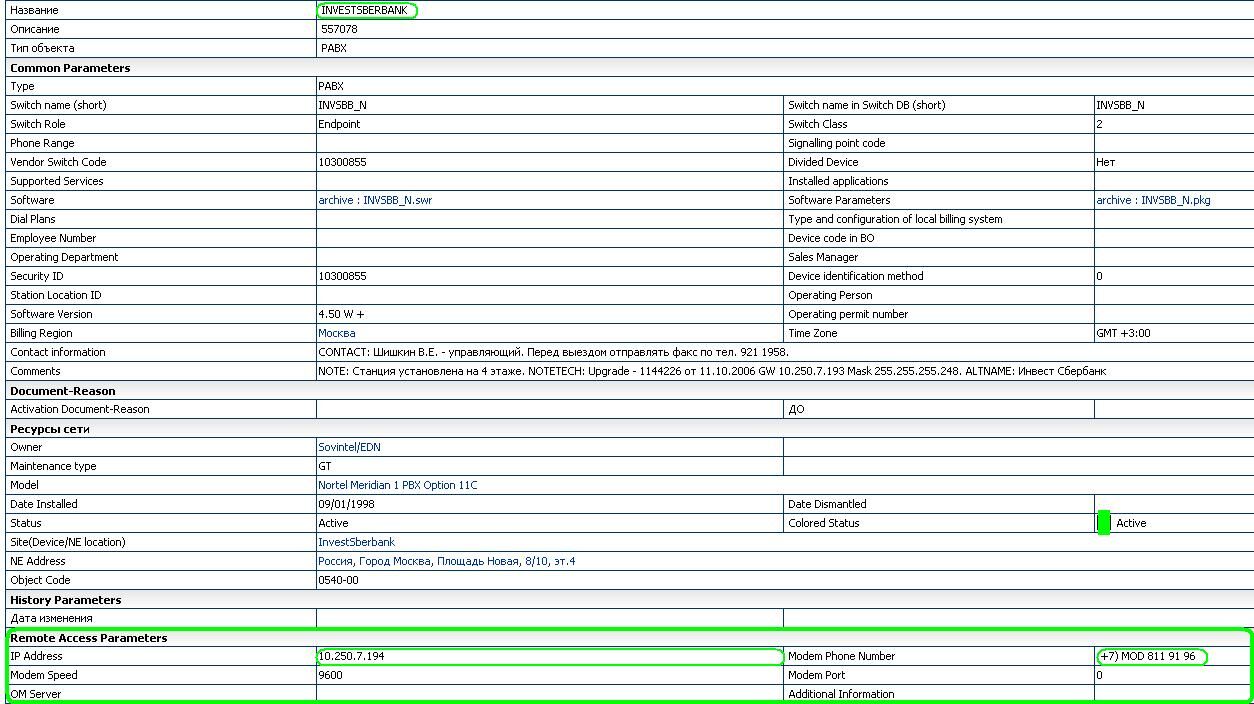The image size is (1254, 704).
Task: Open the archive : INVSBB_N.pkg parameters link
Action: coord(1153,200)
